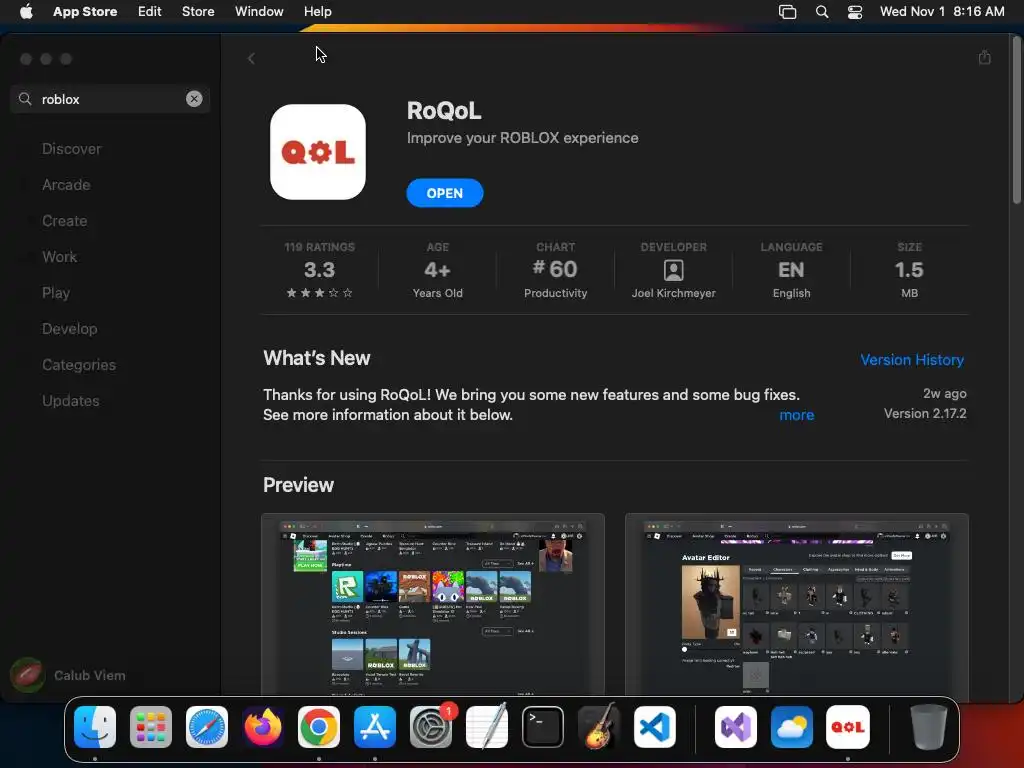Open the Play section
1024x768 pixels.
56,293
